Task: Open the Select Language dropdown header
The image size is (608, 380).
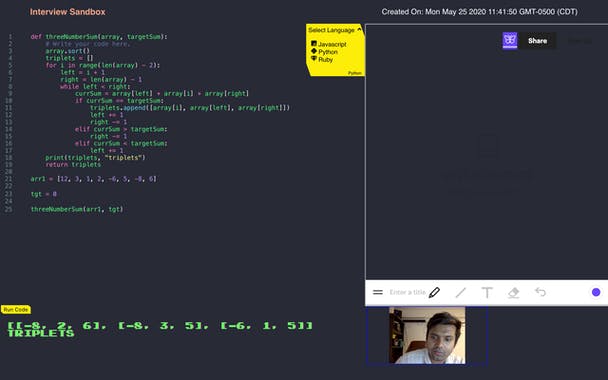Action: click(x=335, y=30)
